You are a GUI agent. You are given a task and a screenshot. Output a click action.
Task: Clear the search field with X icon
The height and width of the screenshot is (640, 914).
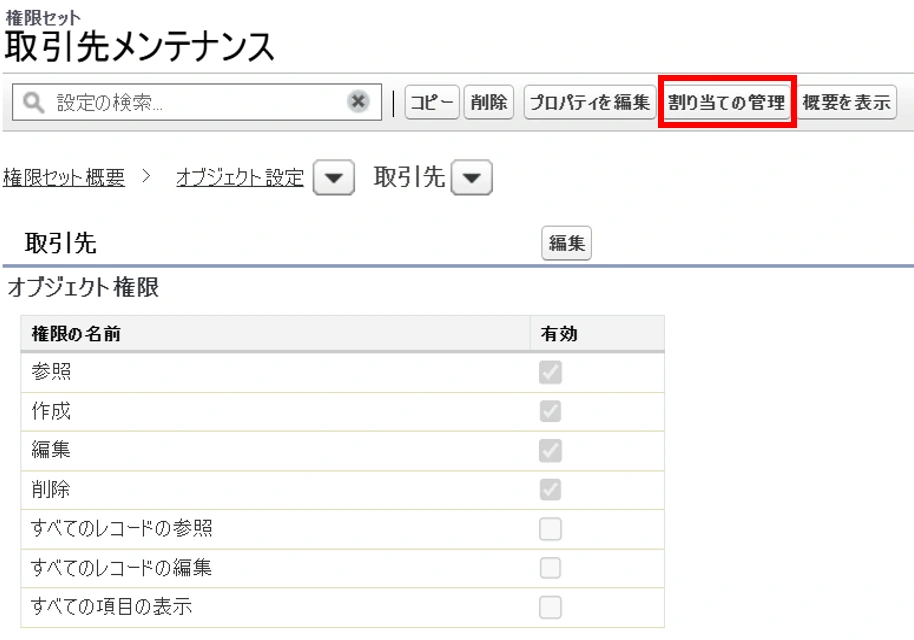tap(358, 101)
